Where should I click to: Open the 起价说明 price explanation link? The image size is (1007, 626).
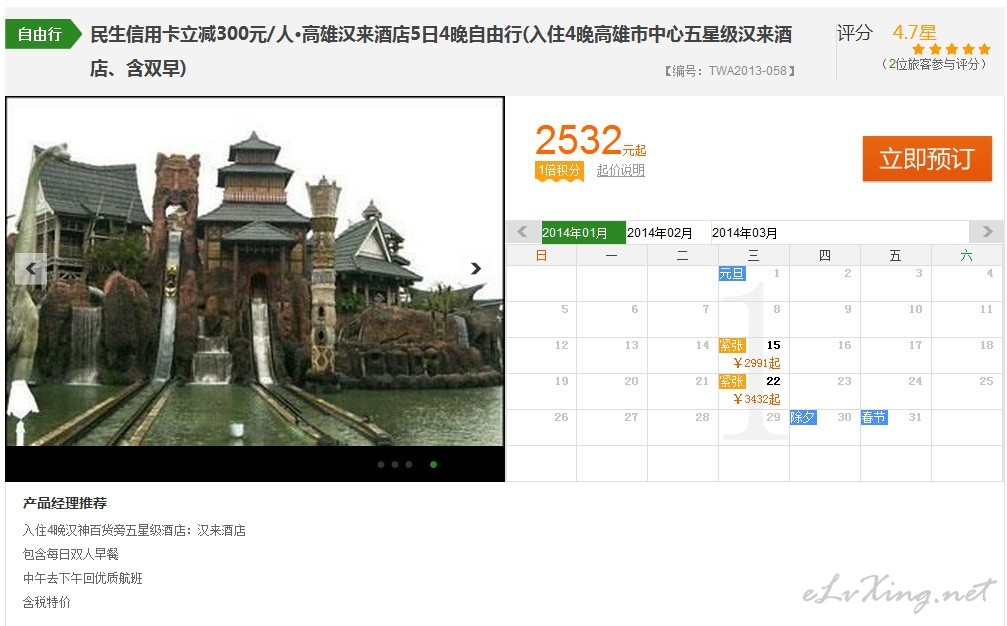coord(620,170)
